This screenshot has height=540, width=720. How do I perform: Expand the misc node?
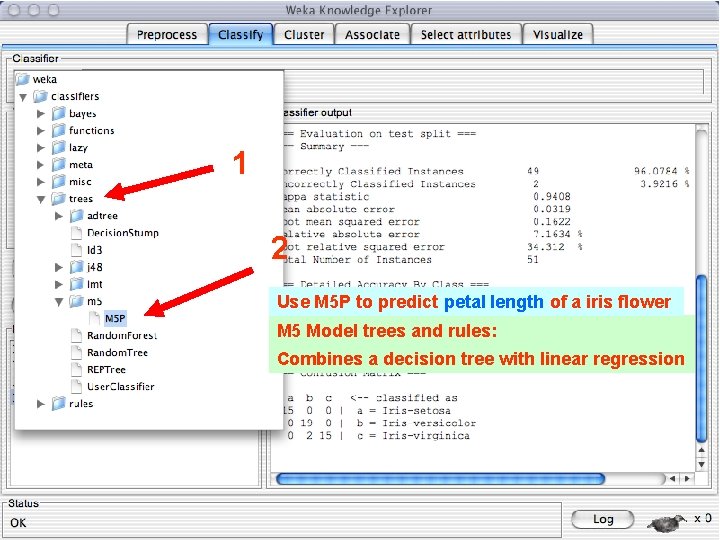[x=41, y=182]
